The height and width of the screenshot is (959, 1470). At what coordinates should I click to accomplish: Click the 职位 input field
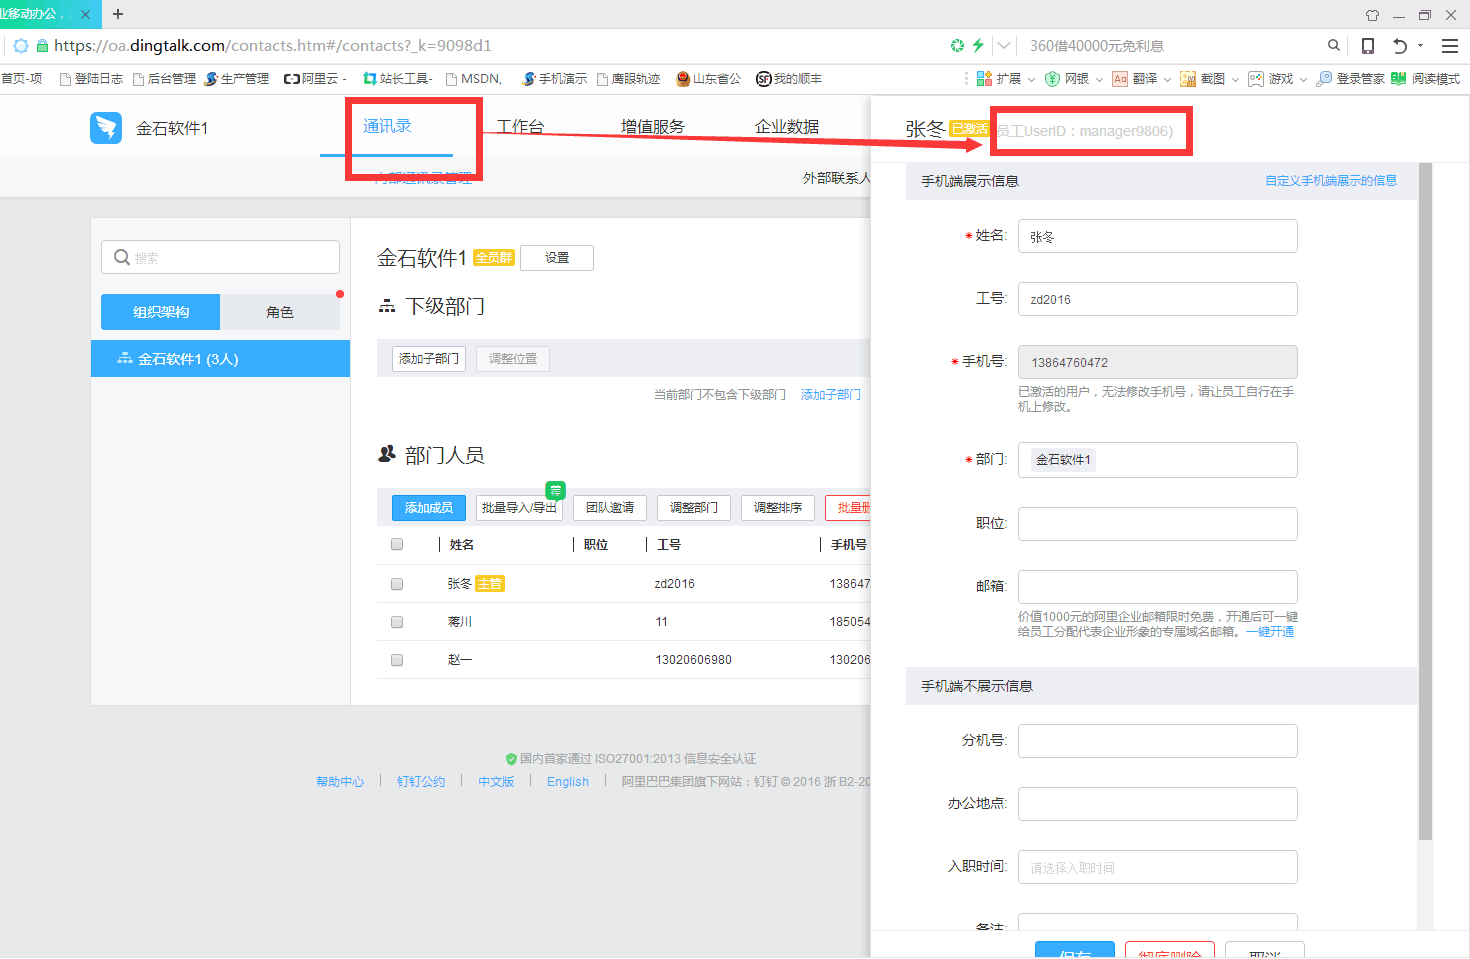pyautogui.click(x=1157, y=524)
